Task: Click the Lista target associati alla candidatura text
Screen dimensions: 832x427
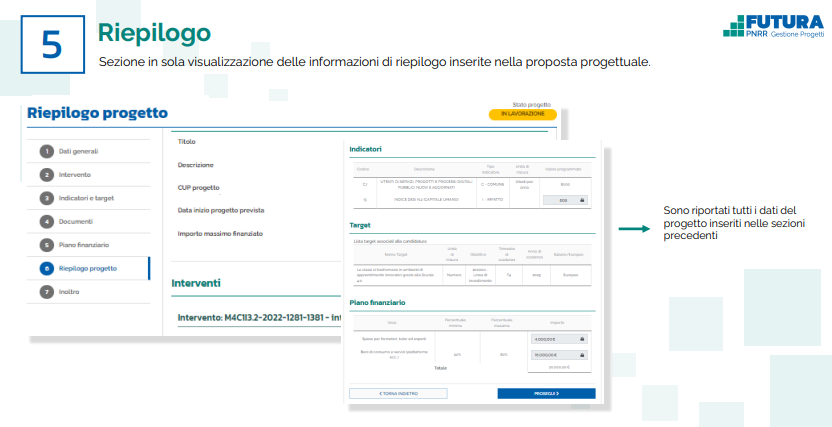Action: coord(390,241)
